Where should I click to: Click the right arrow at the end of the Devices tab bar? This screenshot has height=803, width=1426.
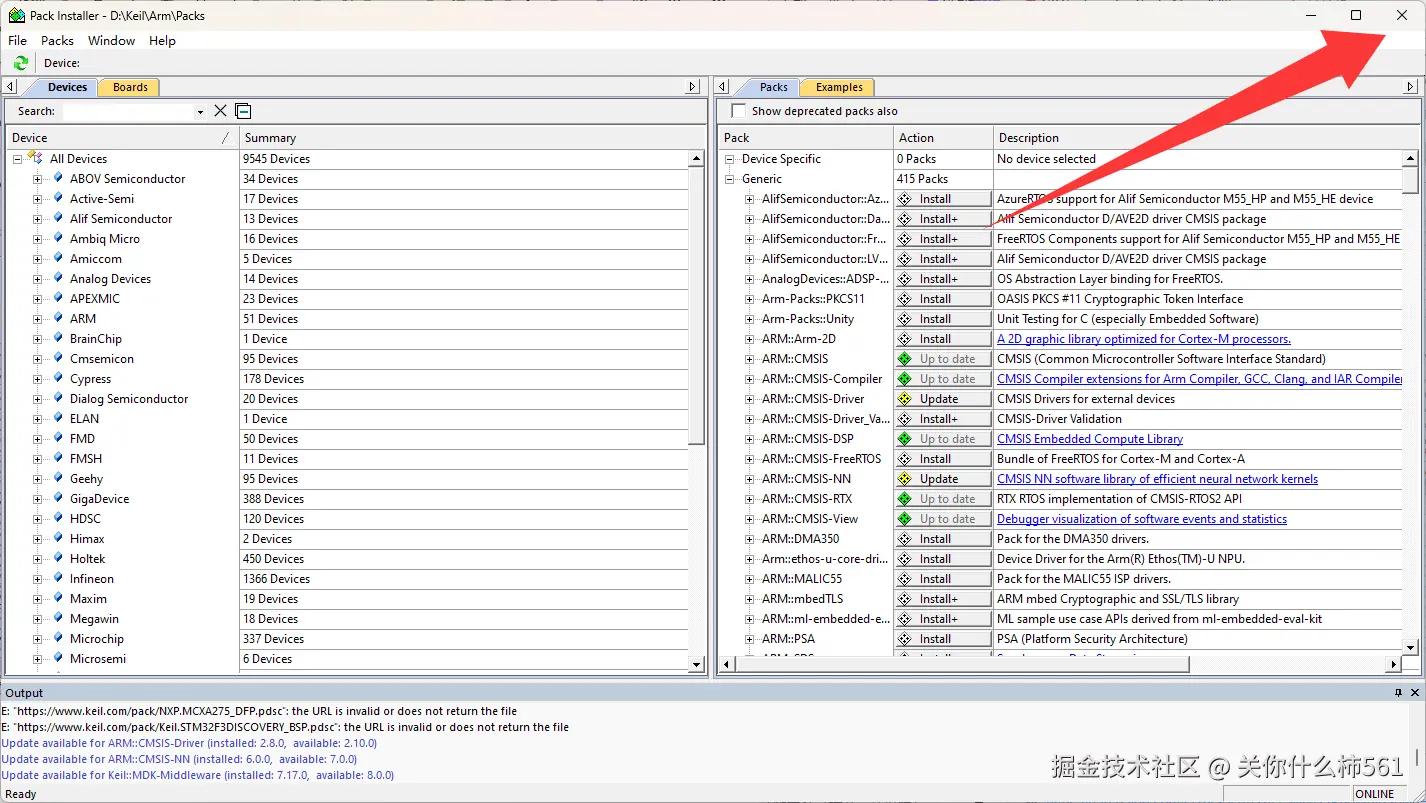tap(693, 87)
